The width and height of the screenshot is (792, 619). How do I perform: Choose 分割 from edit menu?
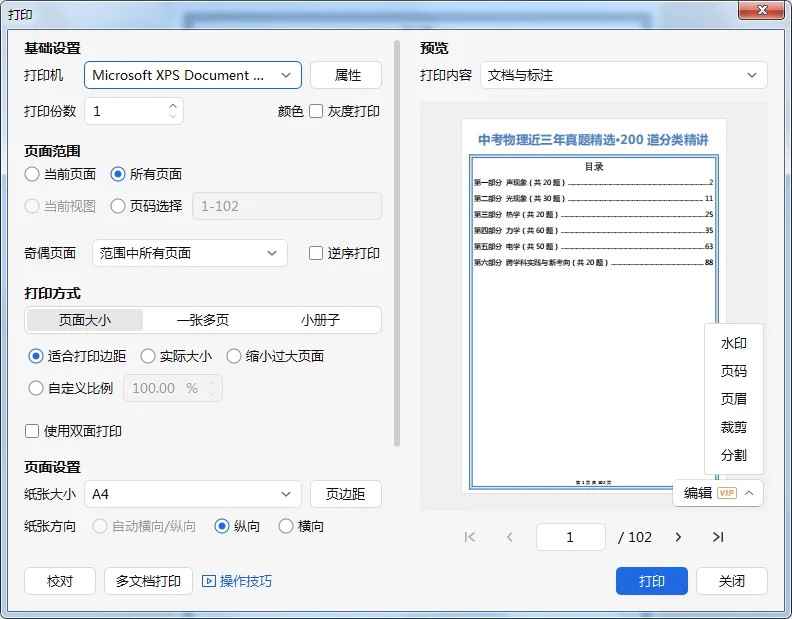(x=733, y=455)
